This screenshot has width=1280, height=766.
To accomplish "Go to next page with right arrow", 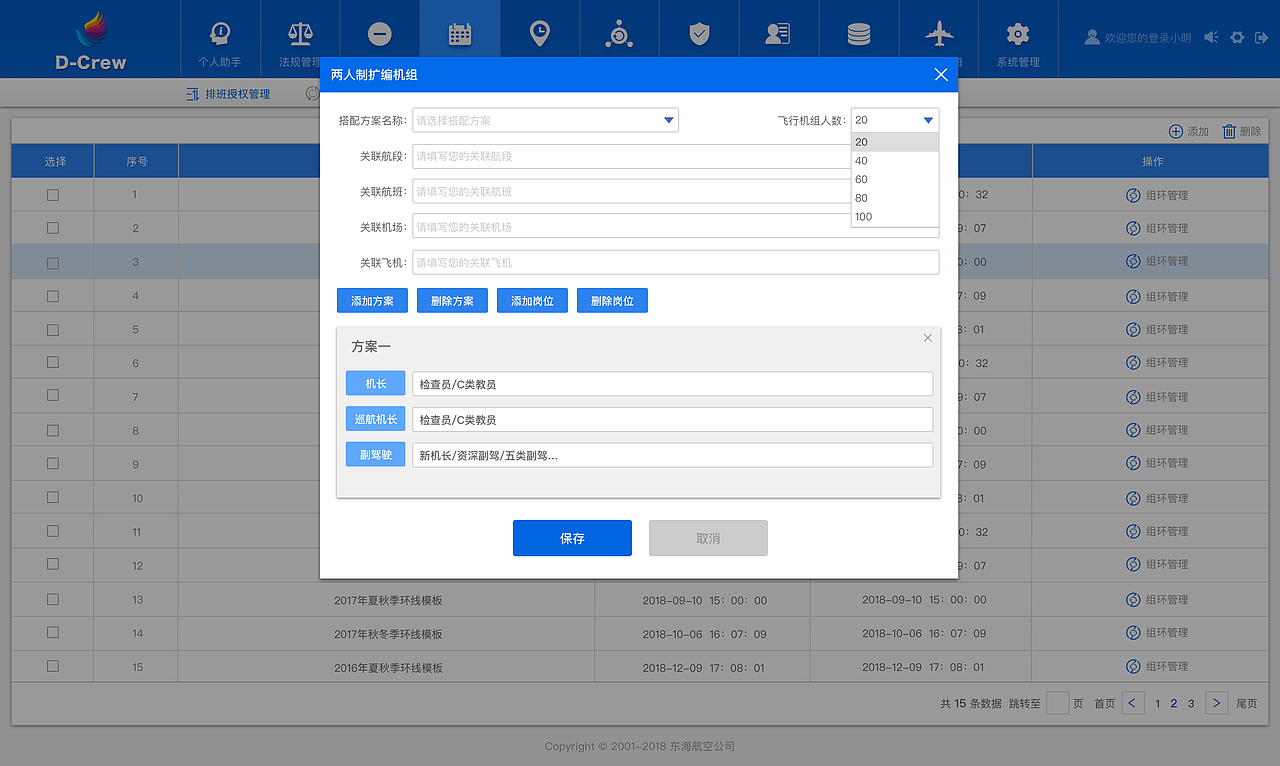I will (1216, 703).
